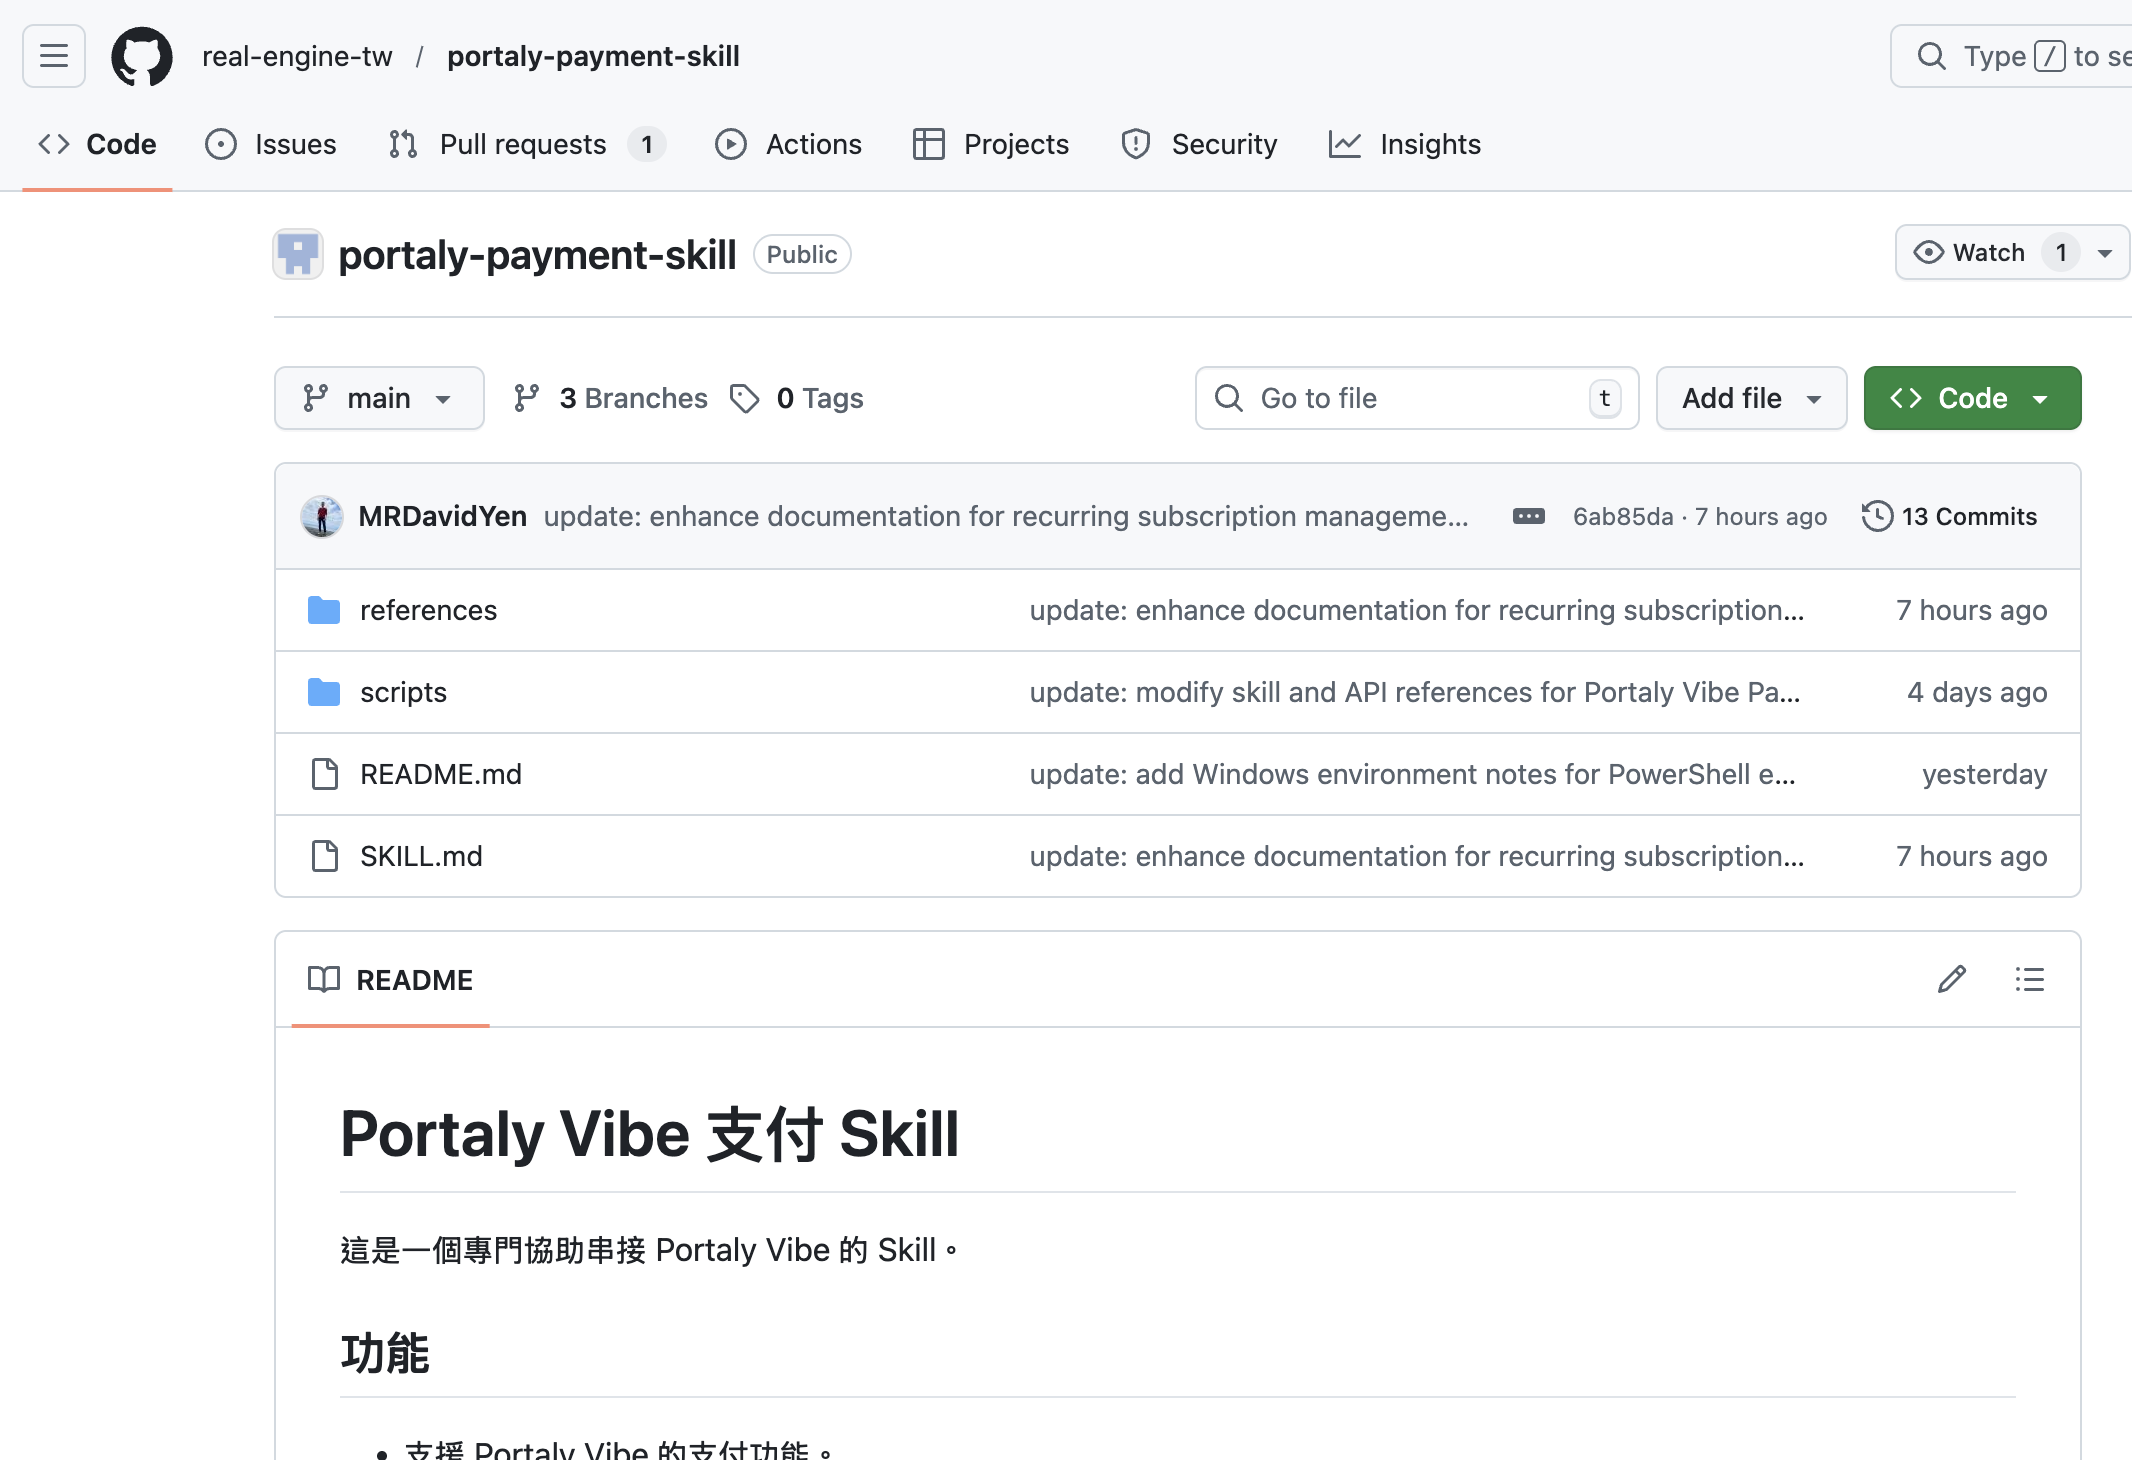Open the hamburger navigation menu
This screenshot has height=1460, width=2132.
click(53, 56)
